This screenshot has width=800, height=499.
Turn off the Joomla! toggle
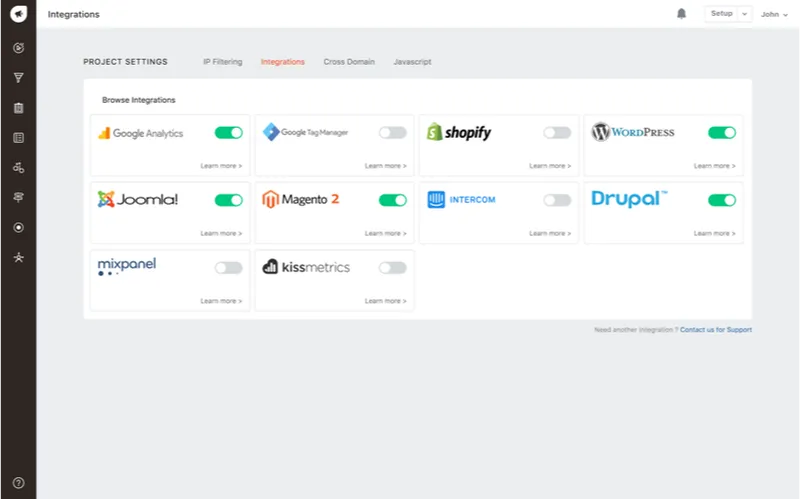click(229, 200)
